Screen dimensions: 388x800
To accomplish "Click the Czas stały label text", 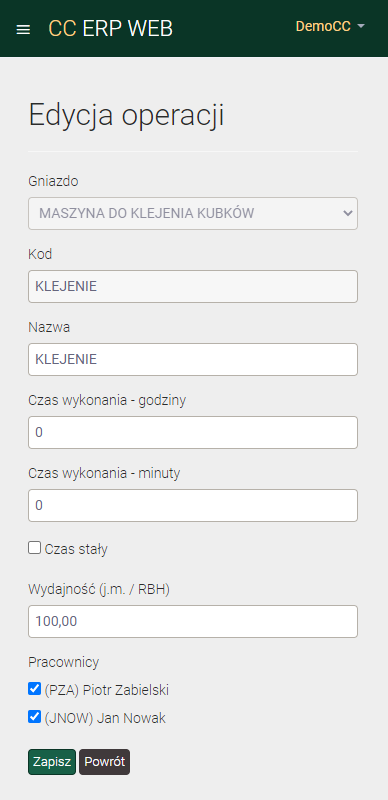I will 76,549.
